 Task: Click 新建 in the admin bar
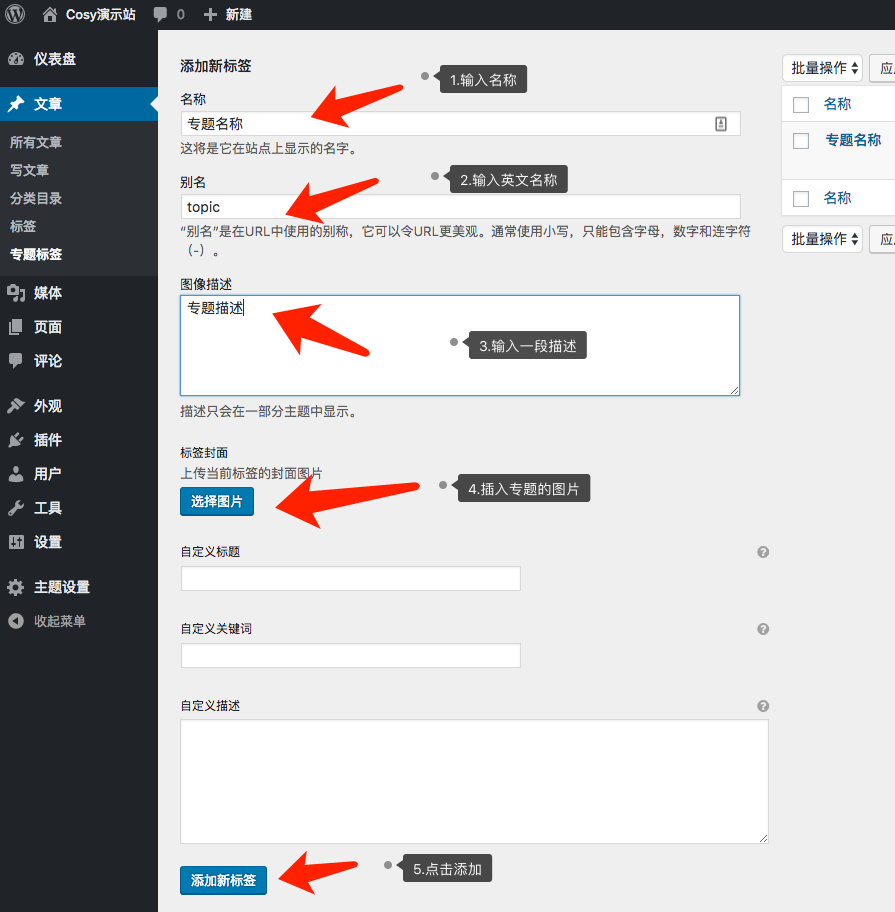(238, 15)
